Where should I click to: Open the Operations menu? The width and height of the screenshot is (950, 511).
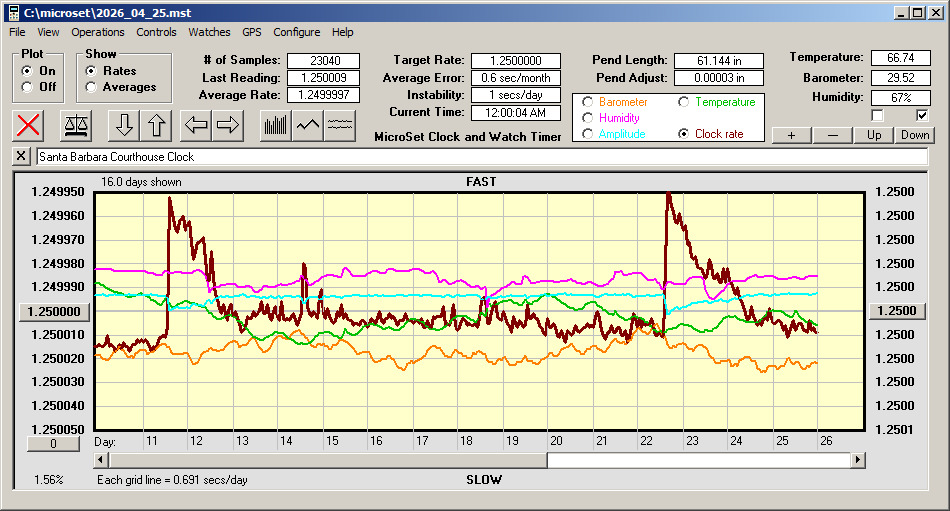coord(98,32)
